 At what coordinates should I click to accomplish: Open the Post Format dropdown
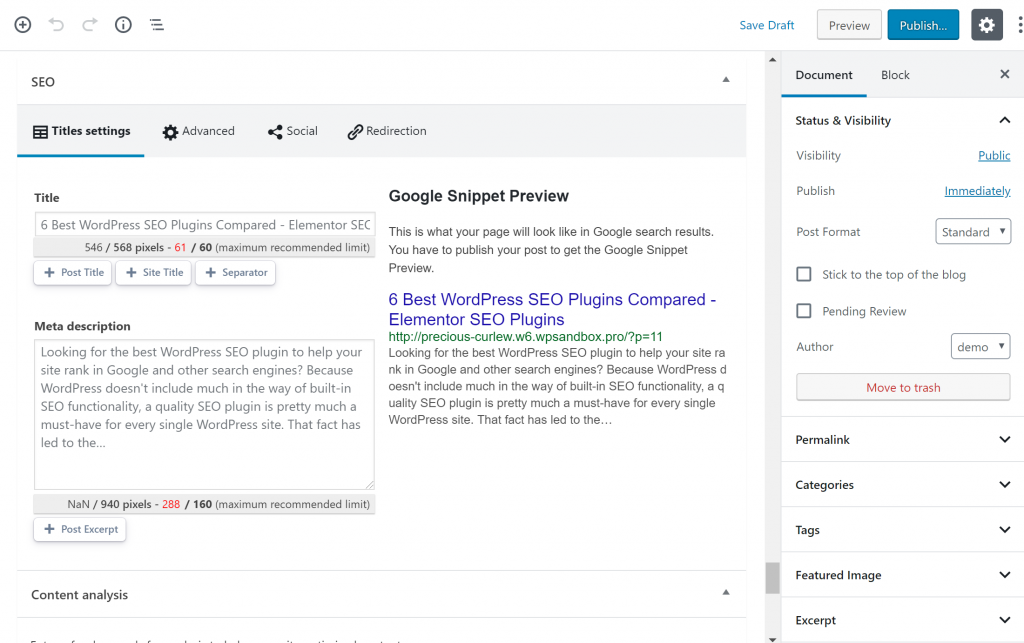tap(973, 232)
